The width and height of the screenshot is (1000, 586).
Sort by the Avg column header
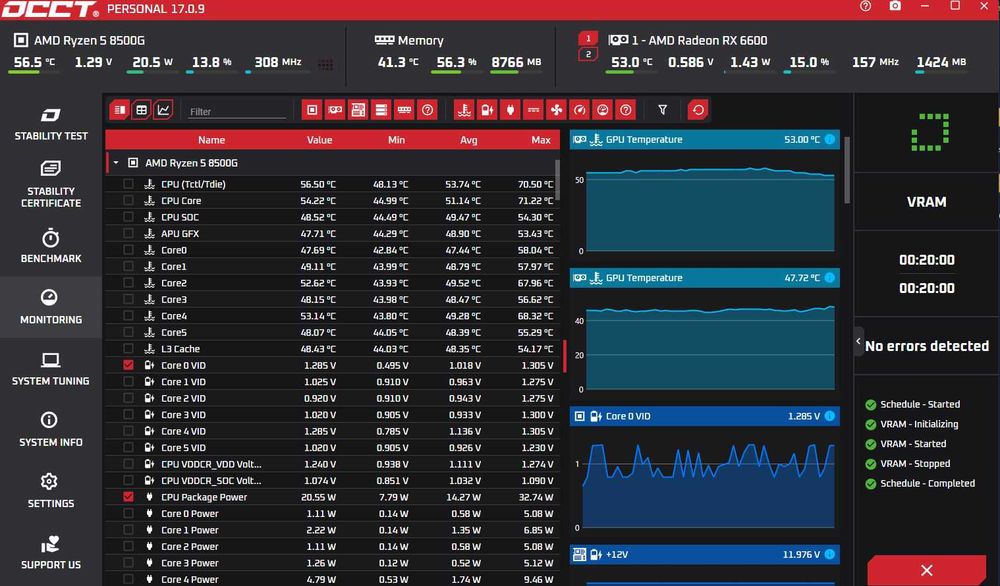(x=469, y=140)
